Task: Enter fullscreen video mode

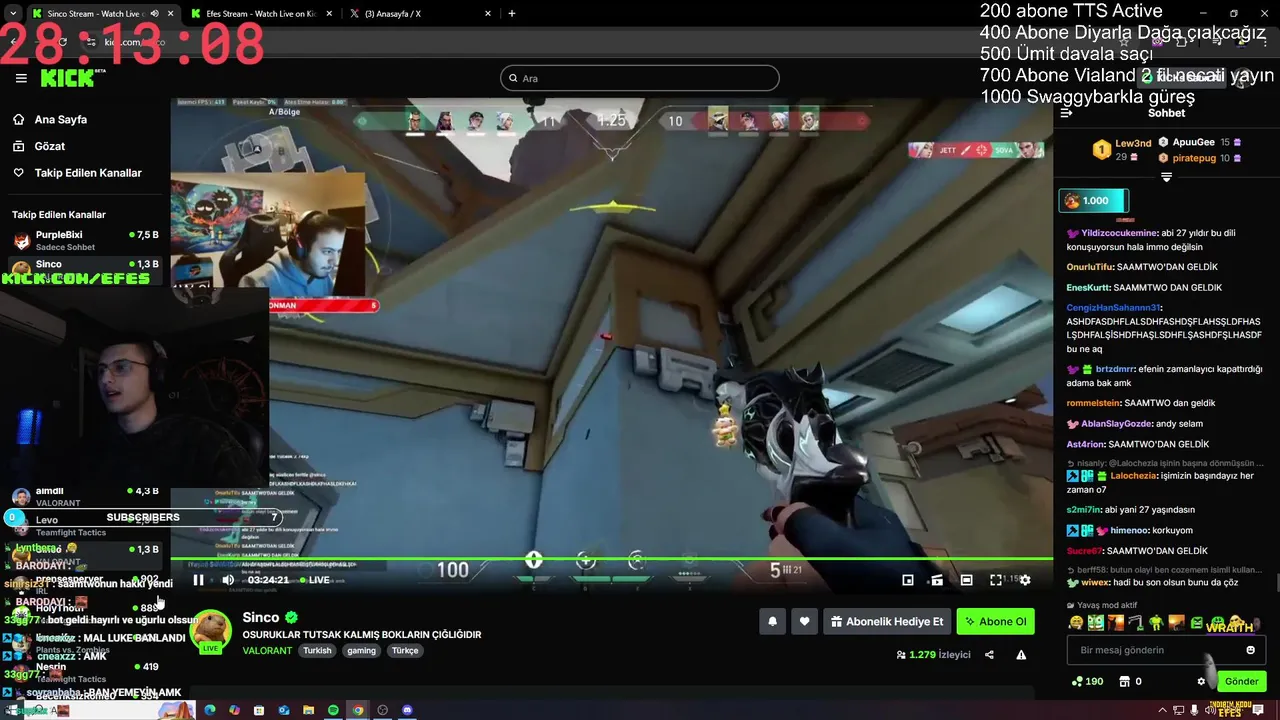Action: [996, 580]
